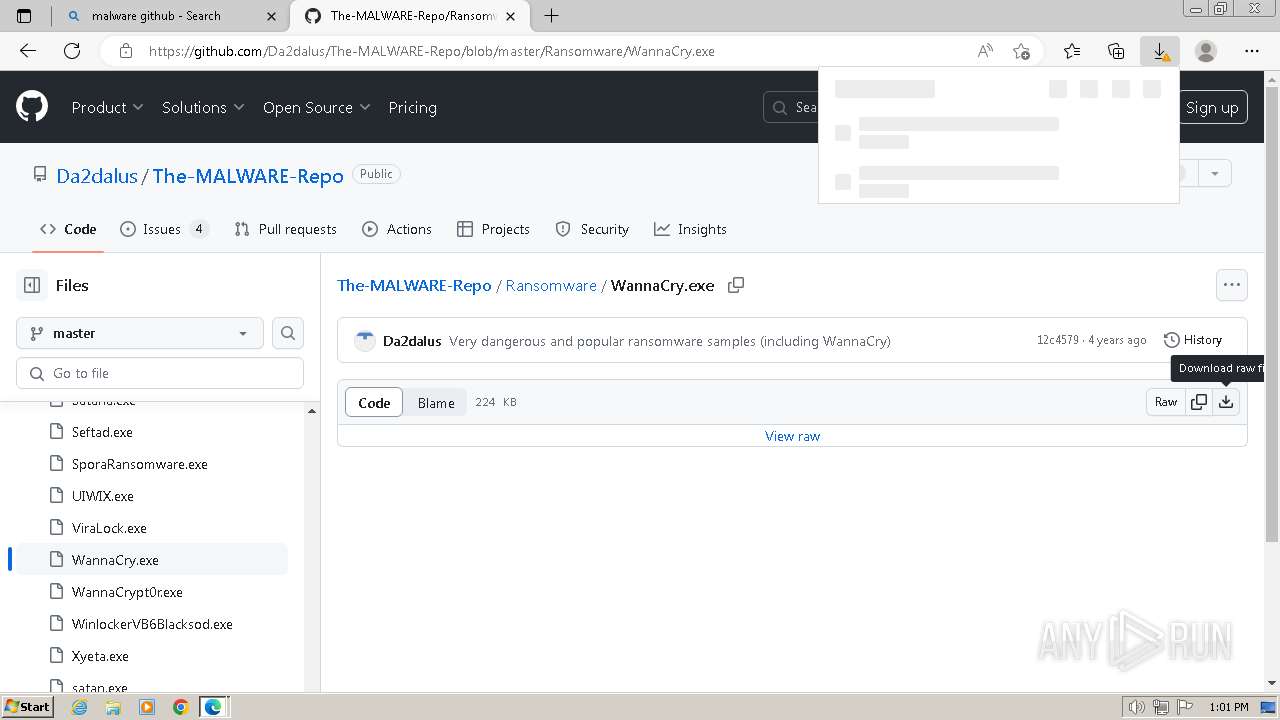Click the Raw button
The image size is (1280, 720).
pos(1166,402)
